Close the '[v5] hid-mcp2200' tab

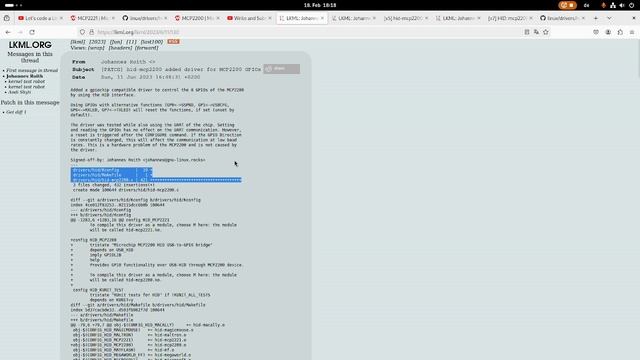pyautogui.click(x=427, y=18)
